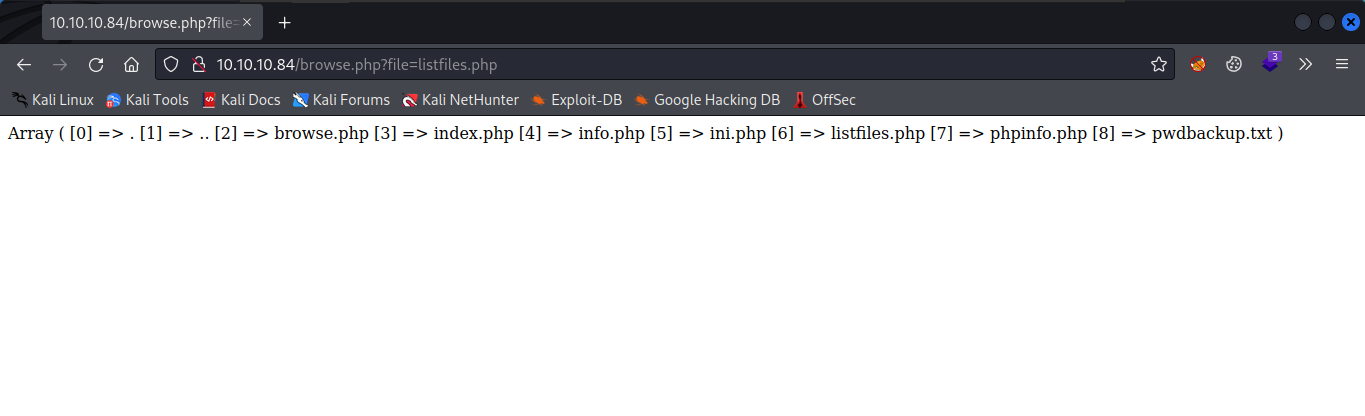Open the Kali Tools bookmark

[147, 99]
